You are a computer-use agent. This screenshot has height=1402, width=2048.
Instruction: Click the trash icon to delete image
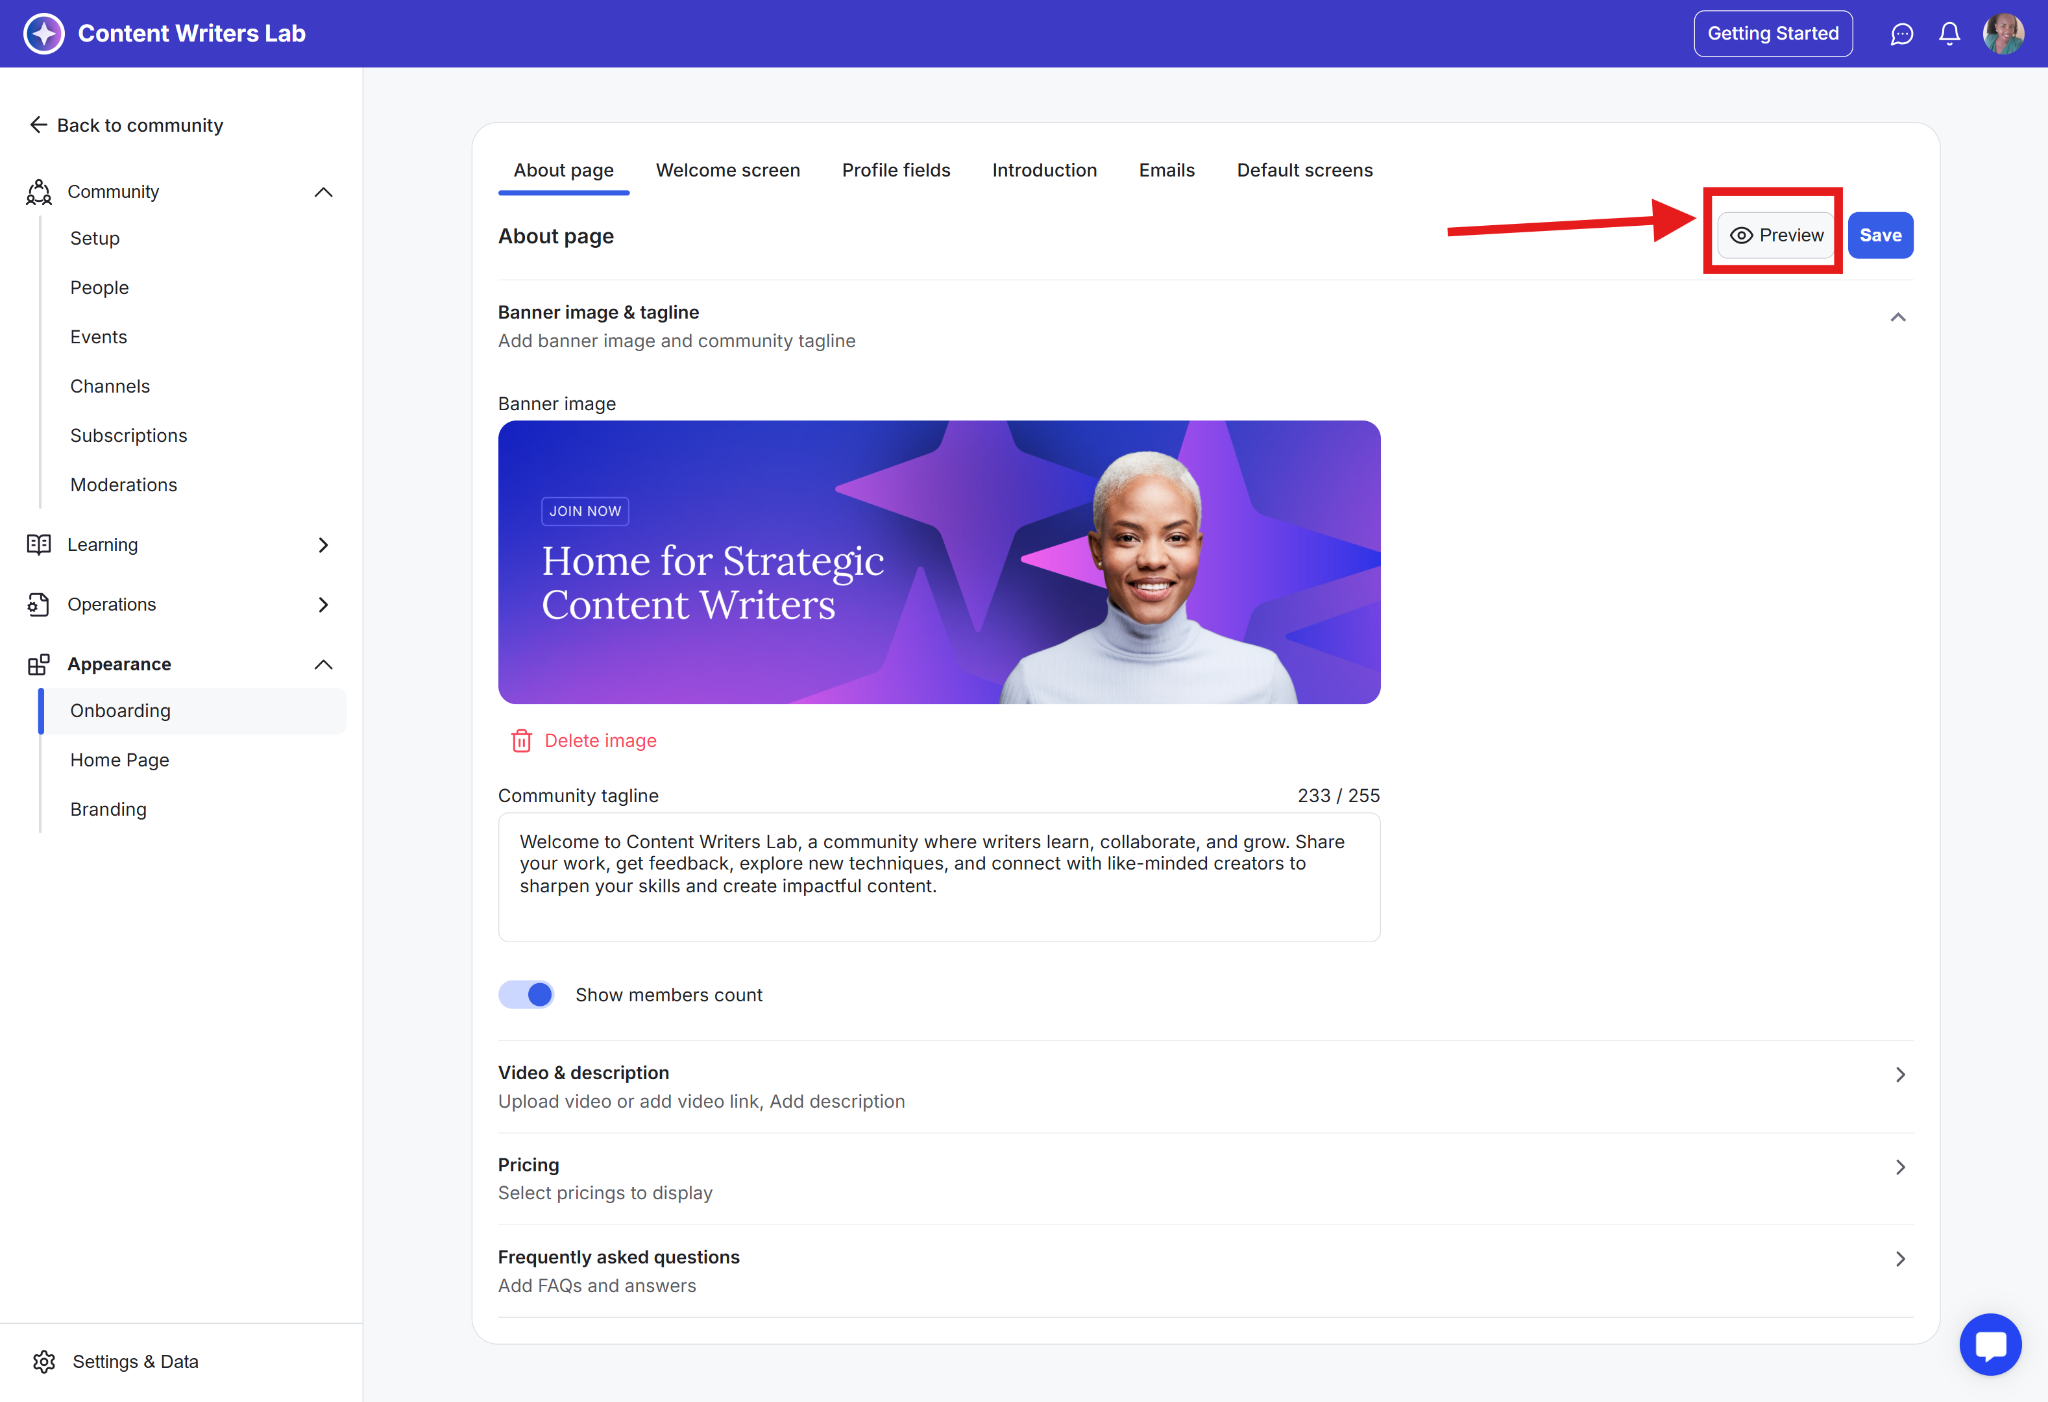click(521, 741)
